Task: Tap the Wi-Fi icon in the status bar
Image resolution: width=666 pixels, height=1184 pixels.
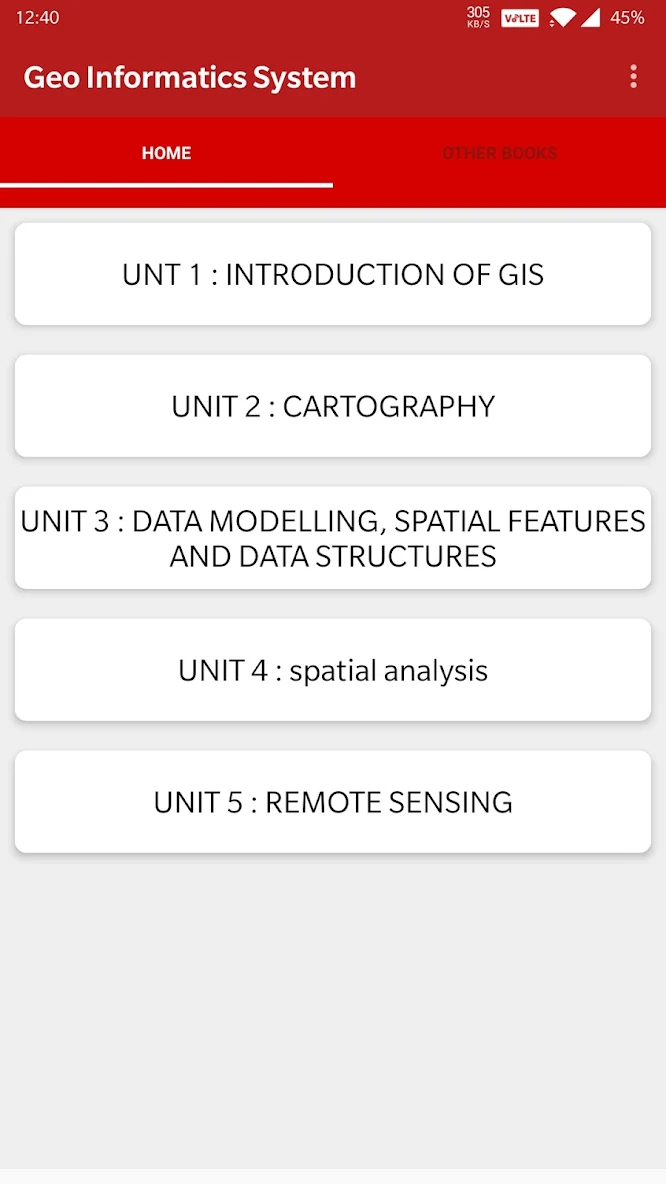Action: pos(561,17)
